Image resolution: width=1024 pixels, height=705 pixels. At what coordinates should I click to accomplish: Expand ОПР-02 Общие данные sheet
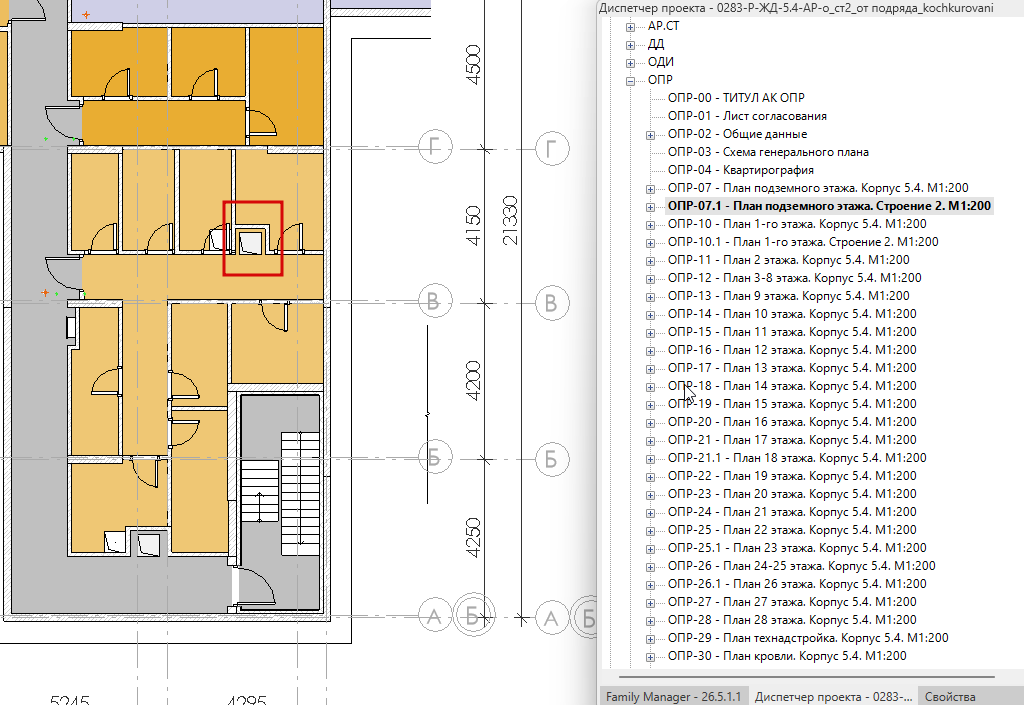click(x=650, y=135)
